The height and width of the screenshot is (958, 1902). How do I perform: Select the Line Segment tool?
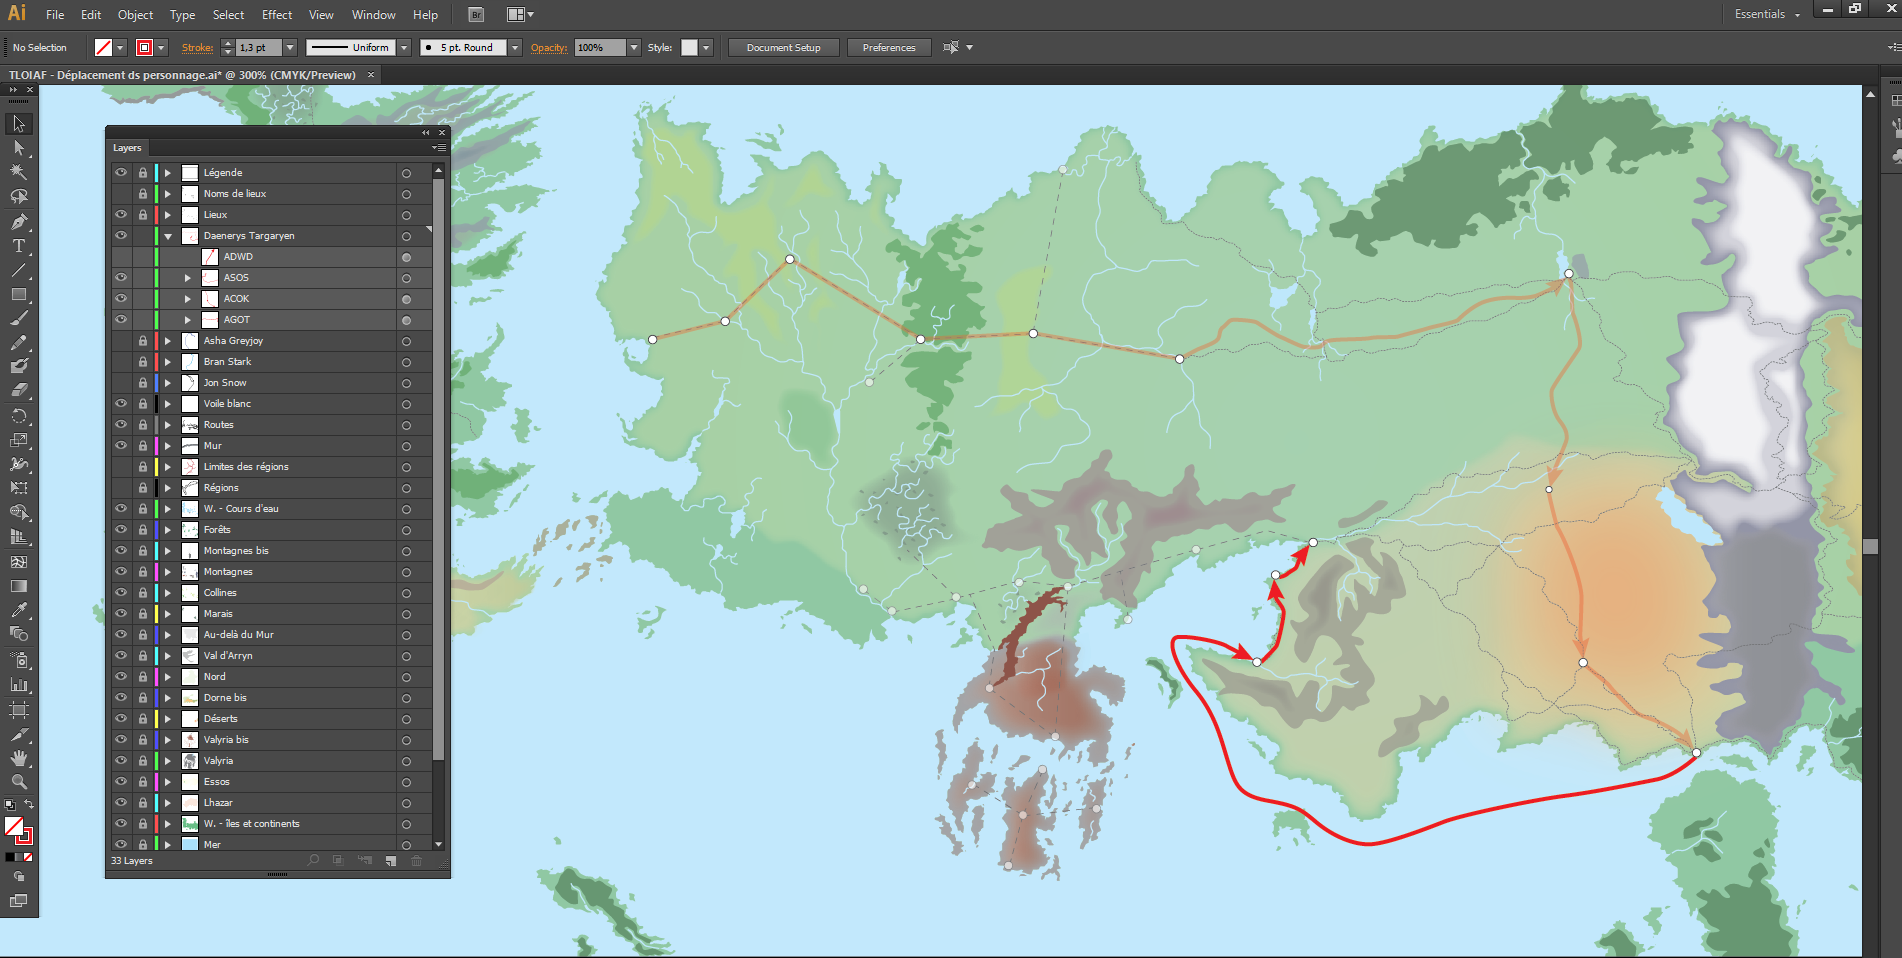point(19,270)
